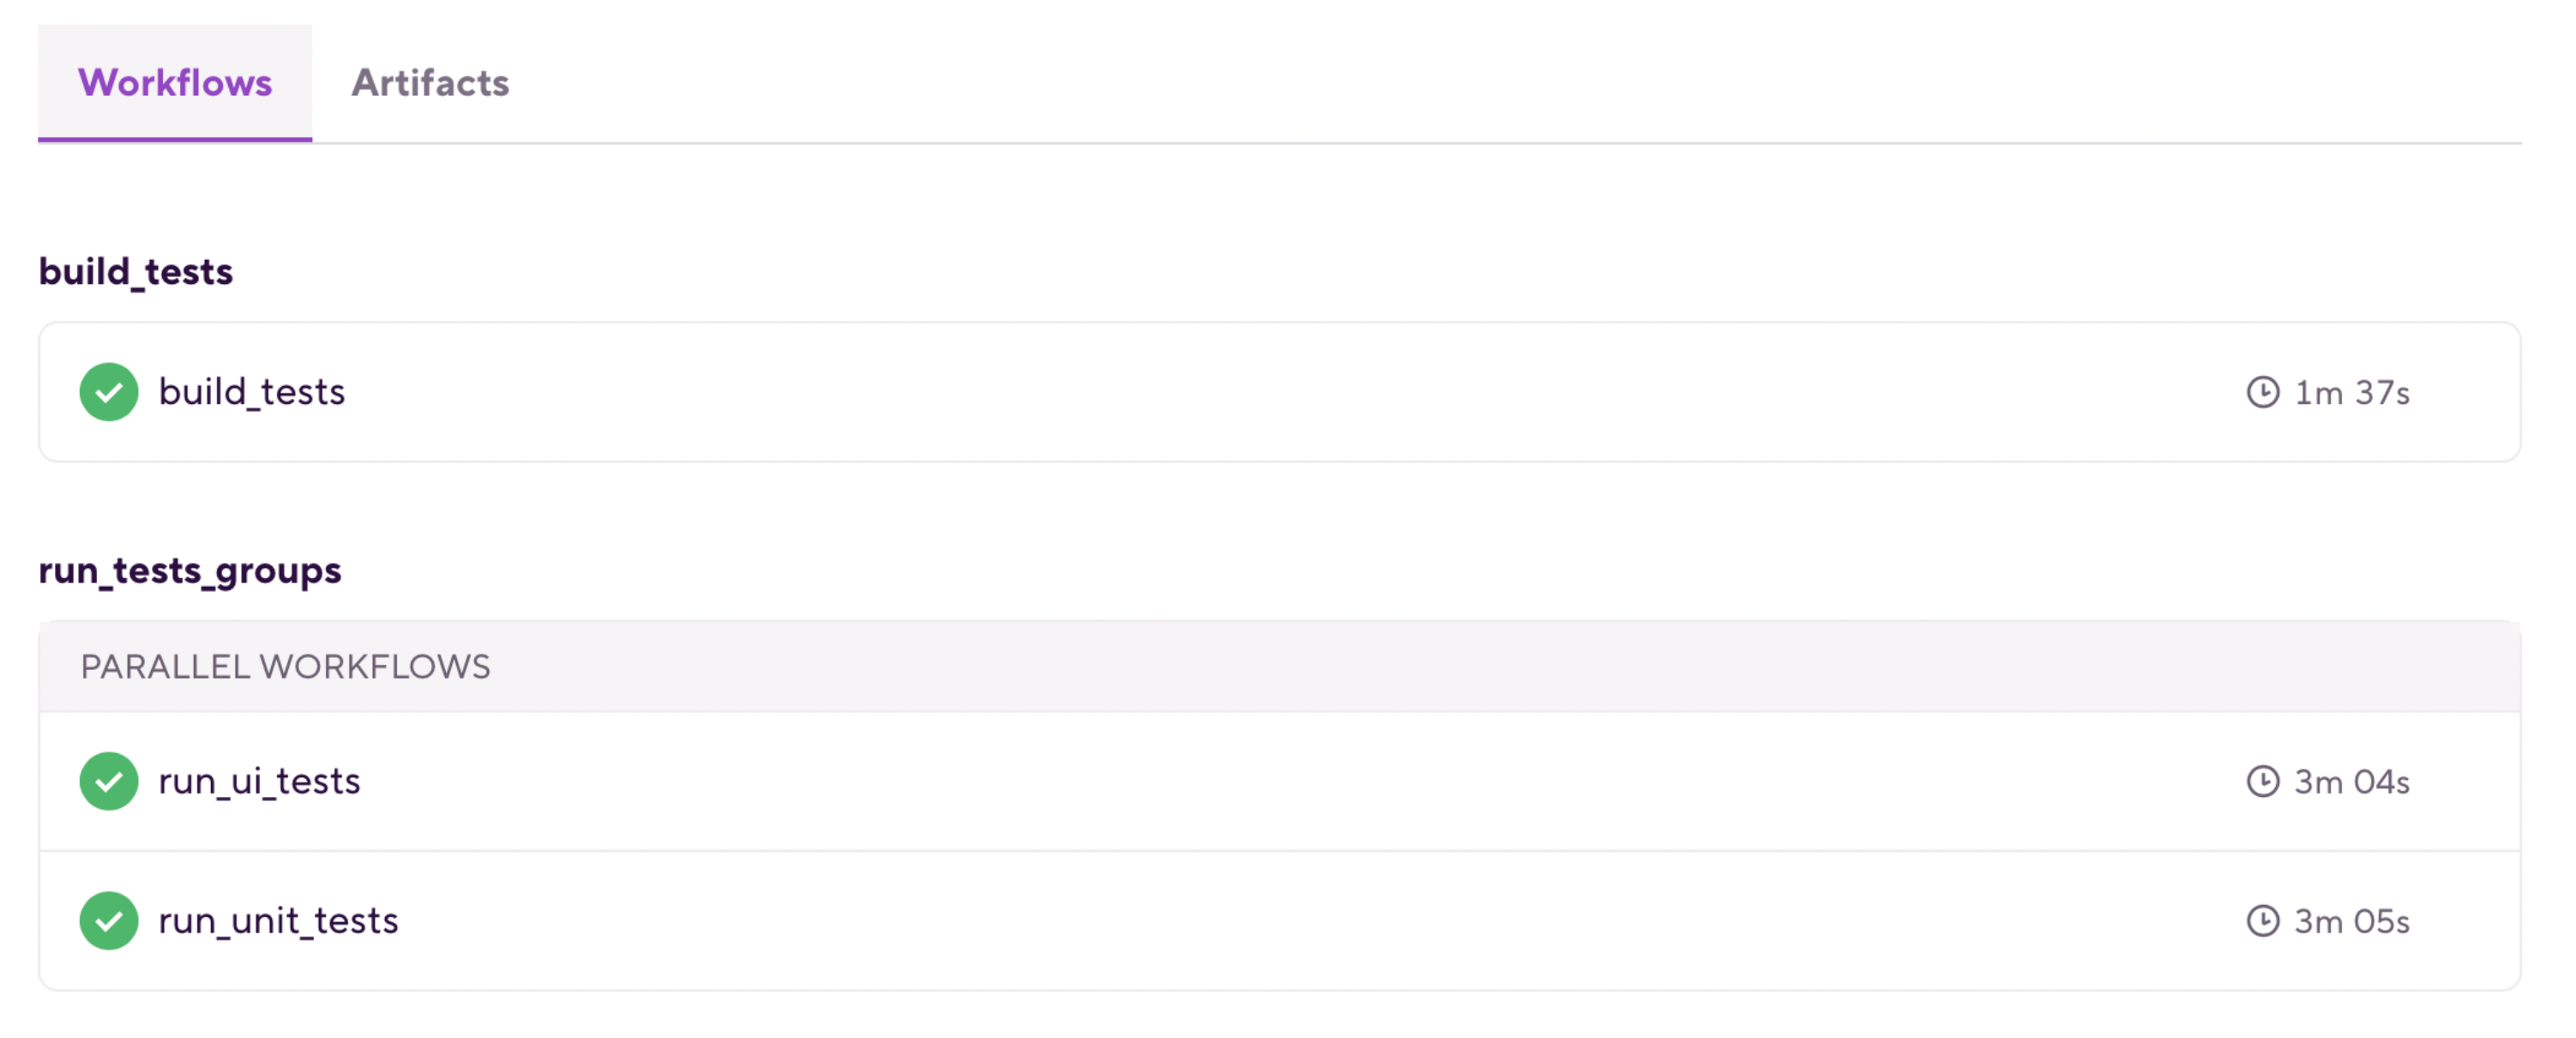
Task: Open the run_ui_tests workflow row
Action: [260, 781]
